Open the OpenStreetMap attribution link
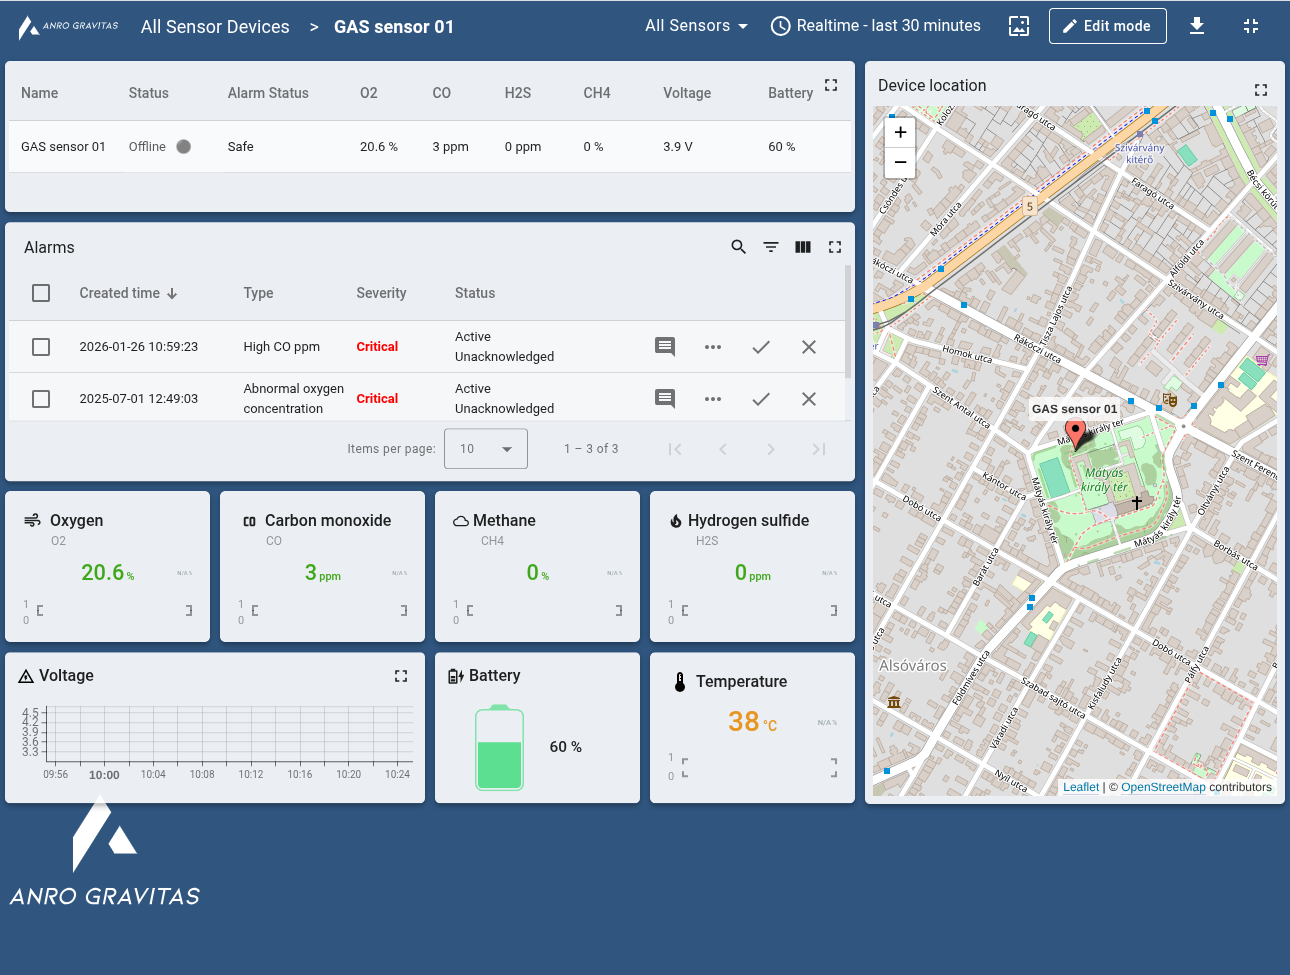This screenshot has width=1290, height=975. (x=1162, y=787)
